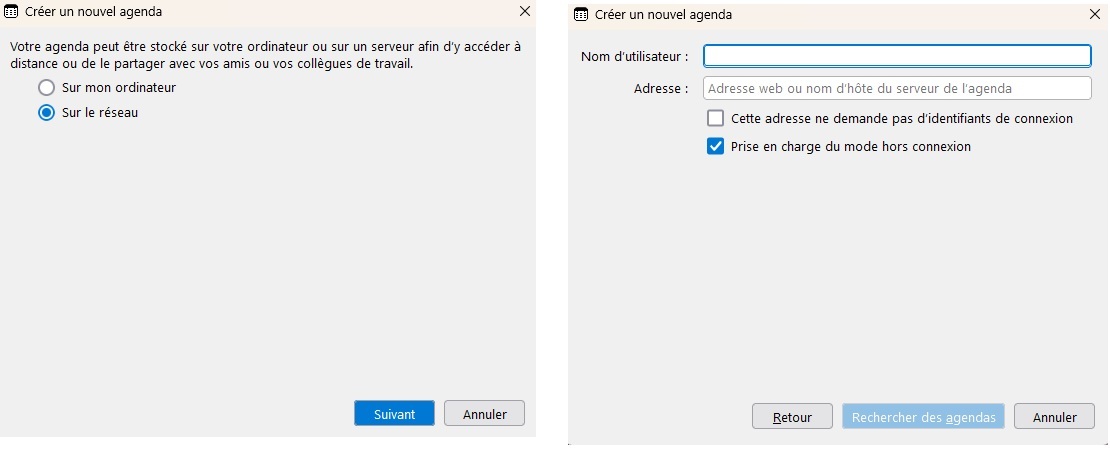The height and width of the screenshot is (453, 1110).
Task: Go back with the Retour button
Action: pos(792,417)
